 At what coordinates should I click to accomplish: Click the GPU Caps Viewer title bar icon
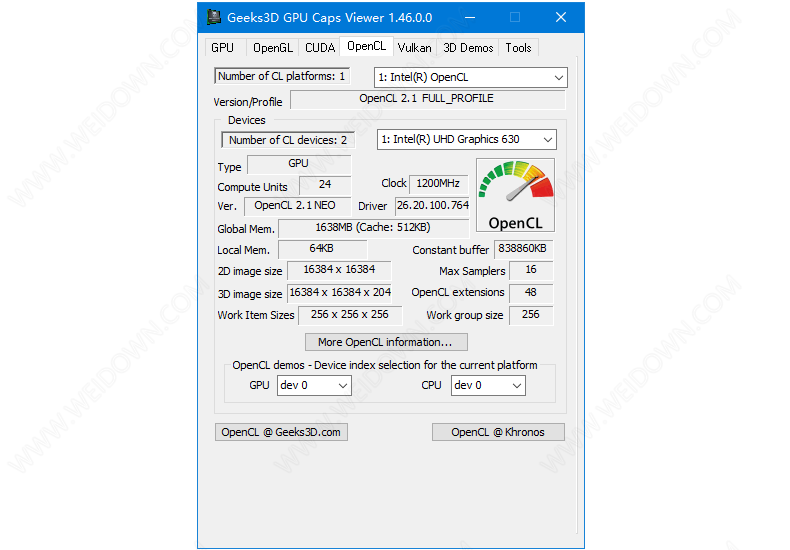(x=214, y=17)
